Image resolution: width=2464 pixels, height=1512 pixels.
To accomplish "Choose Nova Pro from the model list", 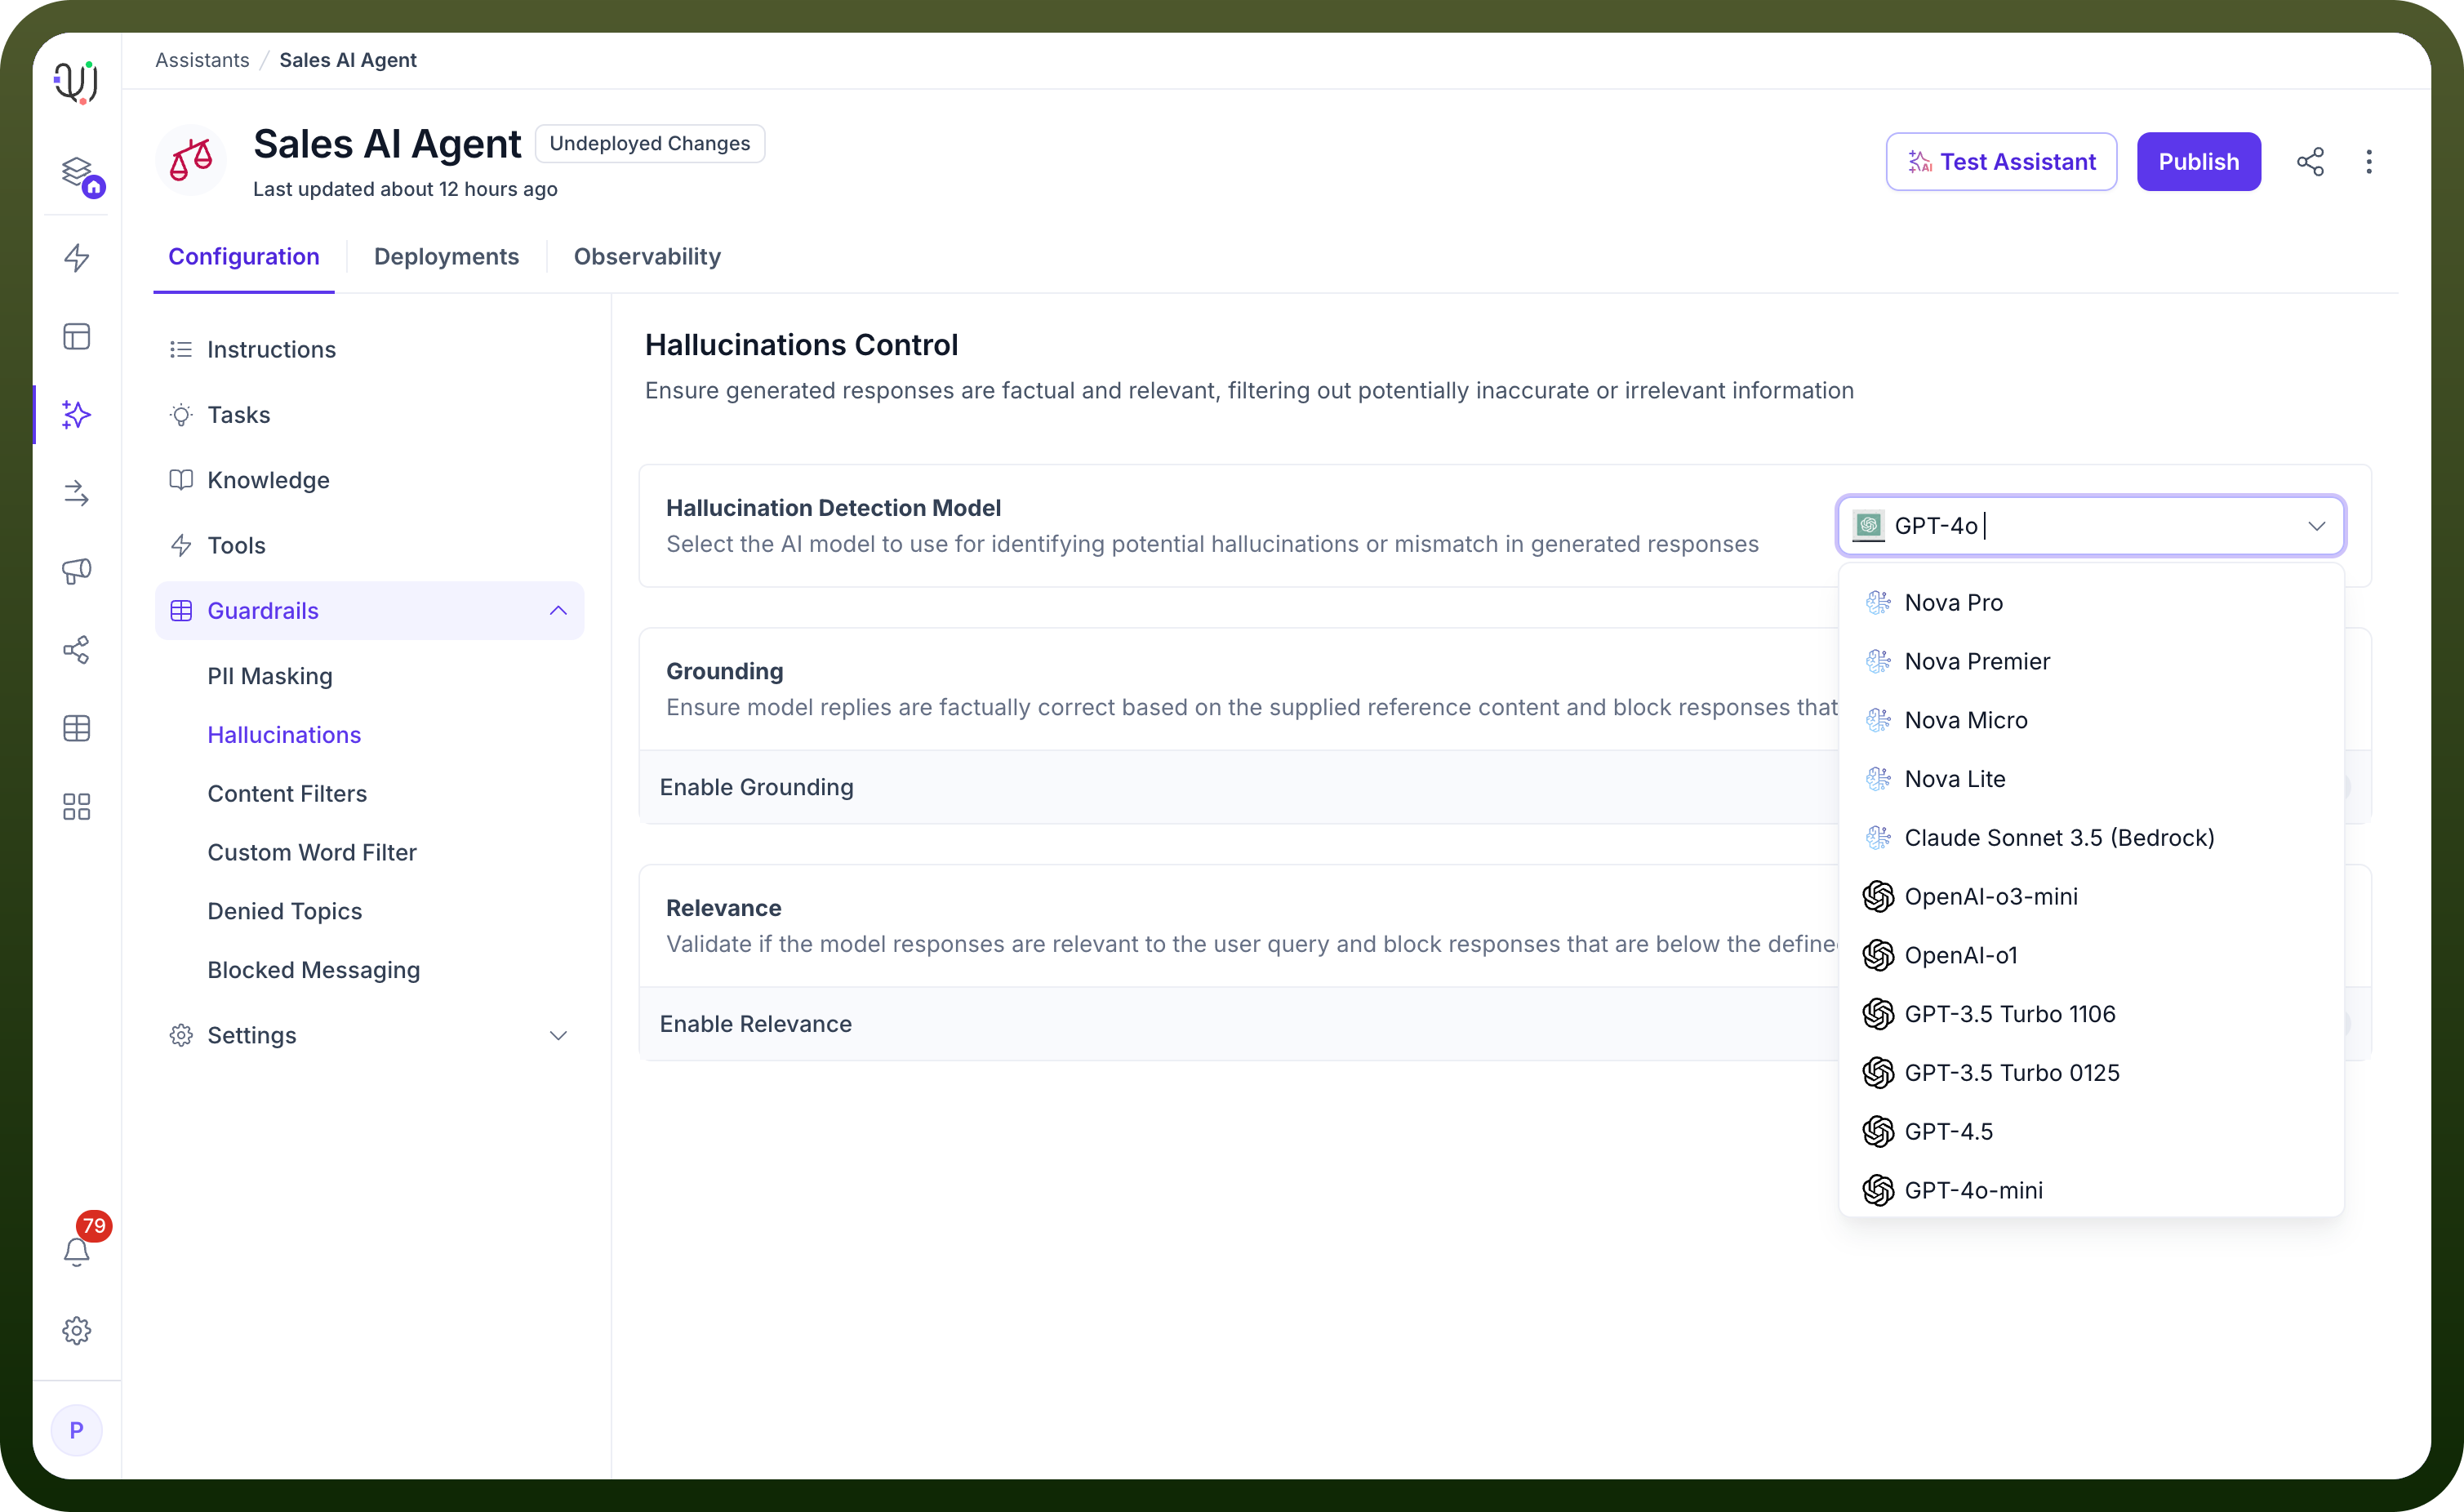I will [x=2091, y=603].
